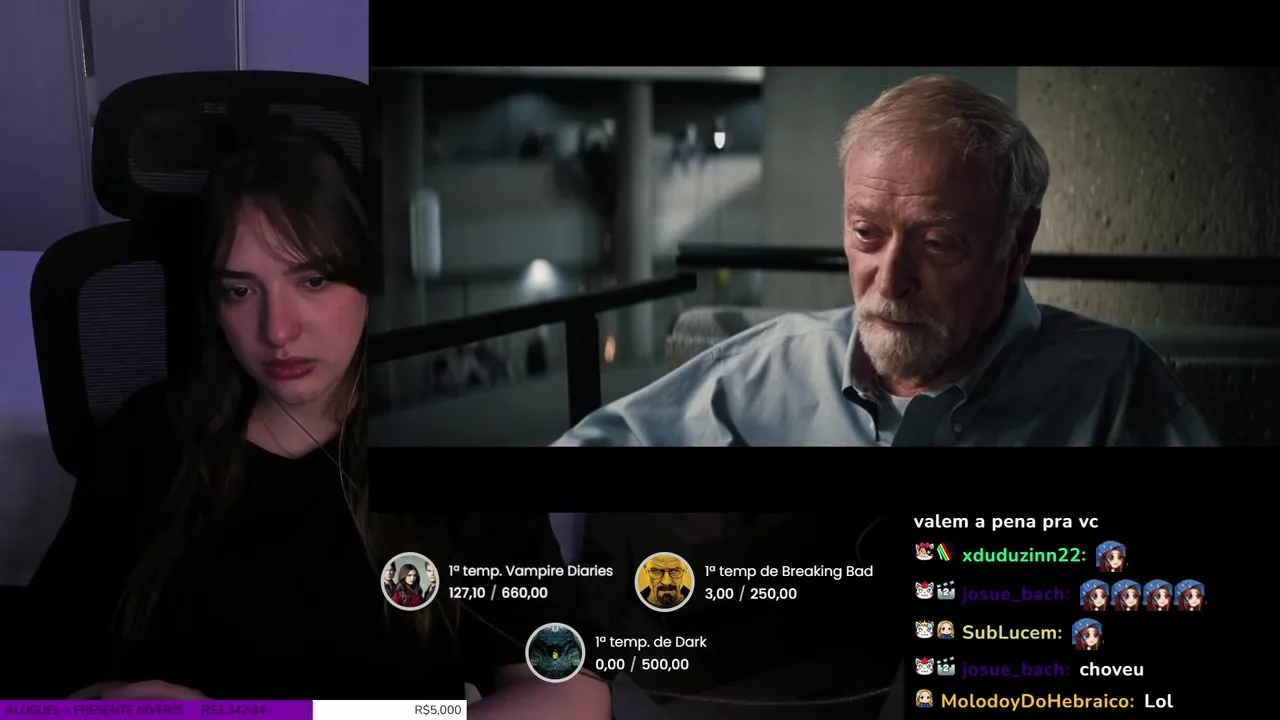This screenshot has height=720, width=1280.
Task: Click xduduzinn22's rainbow stripes badge
Action: point(945,552)
